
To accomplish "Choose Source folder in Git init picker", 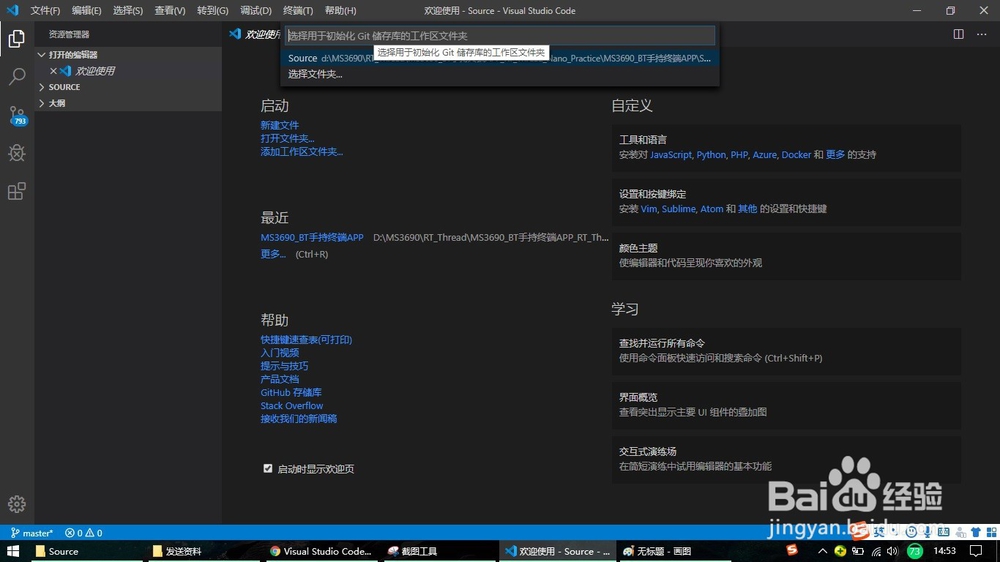I will pyautogui.click(x=499, y=58).
